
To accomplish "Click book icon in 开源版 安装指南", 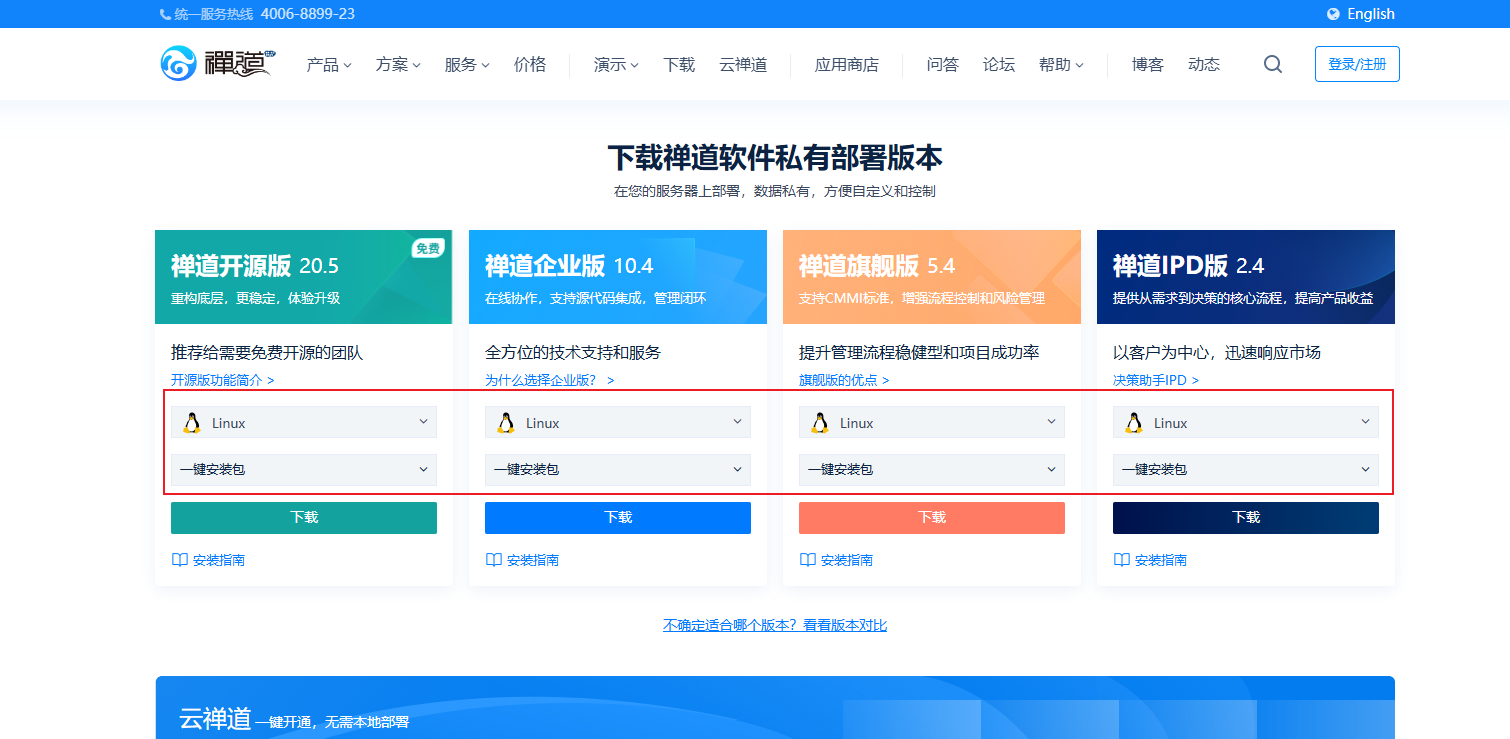I will pyautogui.click(x=180, y=560).
